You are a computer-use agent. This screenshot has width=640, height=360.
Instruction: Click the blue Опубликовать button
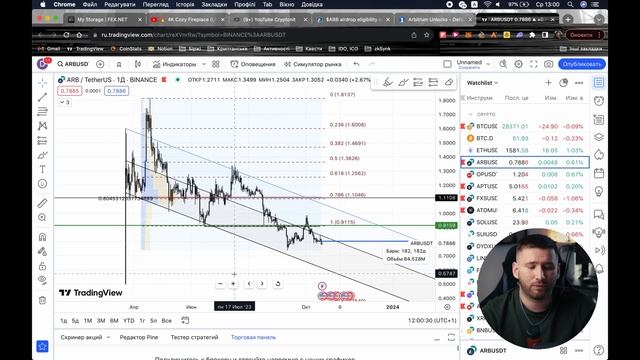pyautogui.click(x=582, y=64)
